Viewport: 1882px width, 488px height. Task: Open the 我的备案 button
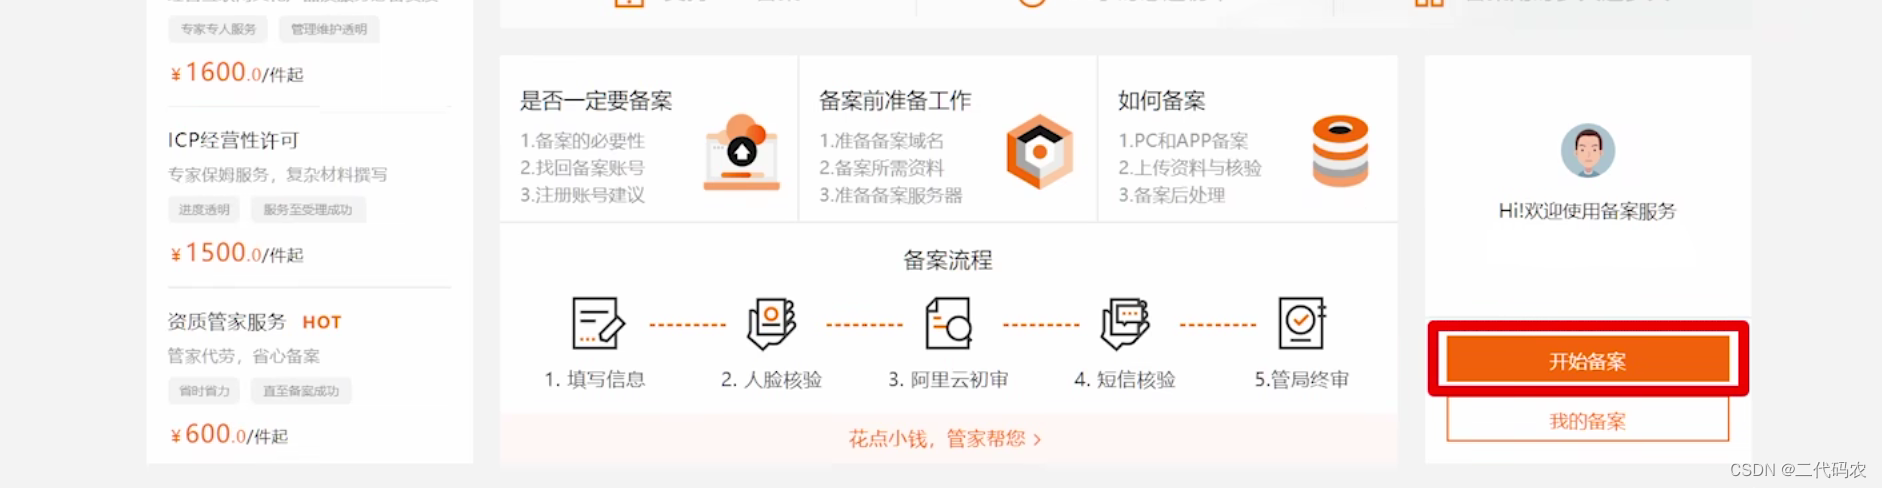point(1587,421)
